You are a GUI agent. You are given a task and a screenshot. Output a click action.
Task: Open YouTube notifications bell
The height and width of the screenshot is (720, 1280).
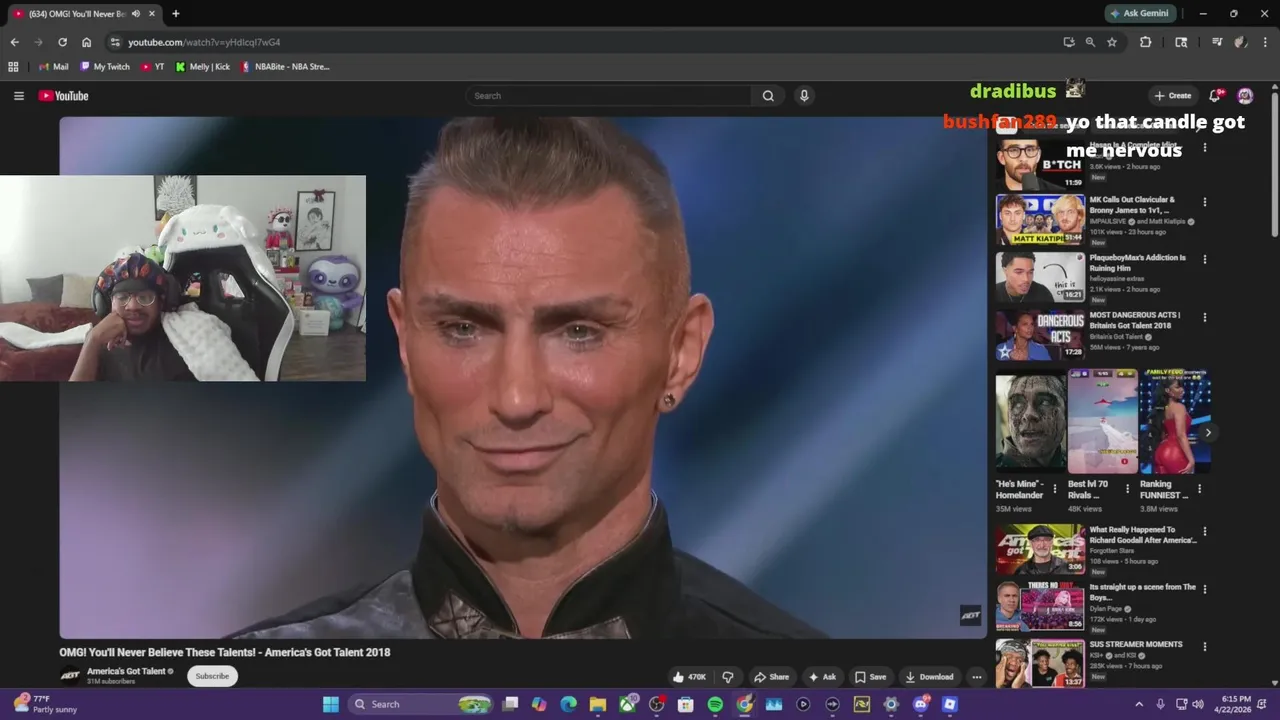click(x=1215, y=96)
